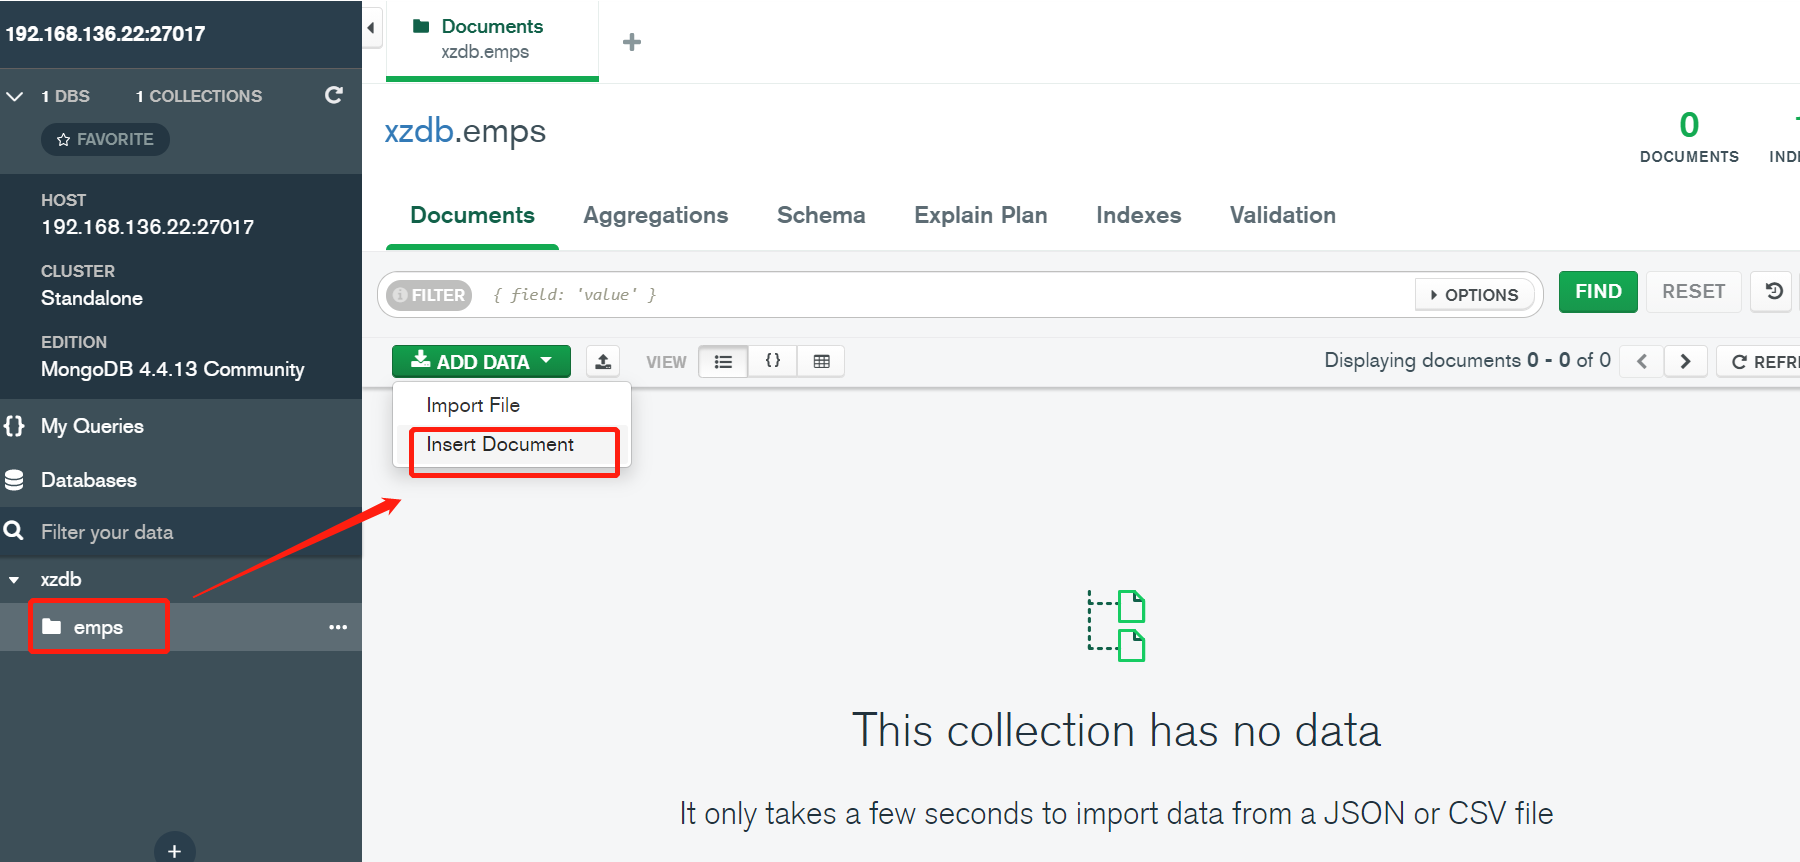Screen dimensions: 1800x862
Task: Open a new tab with plus icon
Action: coord(631,42)
